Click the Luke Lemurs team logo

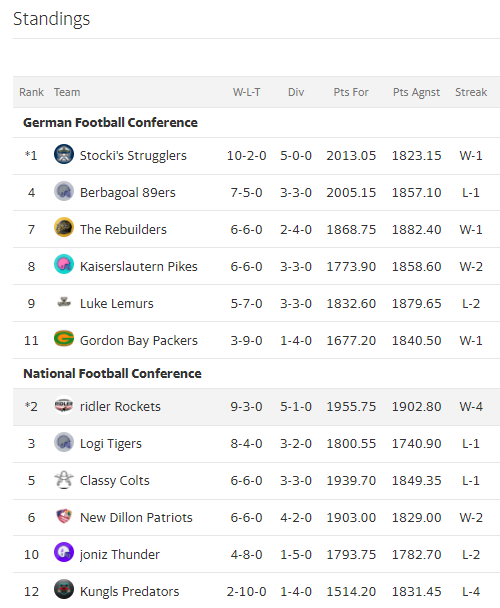(64, 302)
